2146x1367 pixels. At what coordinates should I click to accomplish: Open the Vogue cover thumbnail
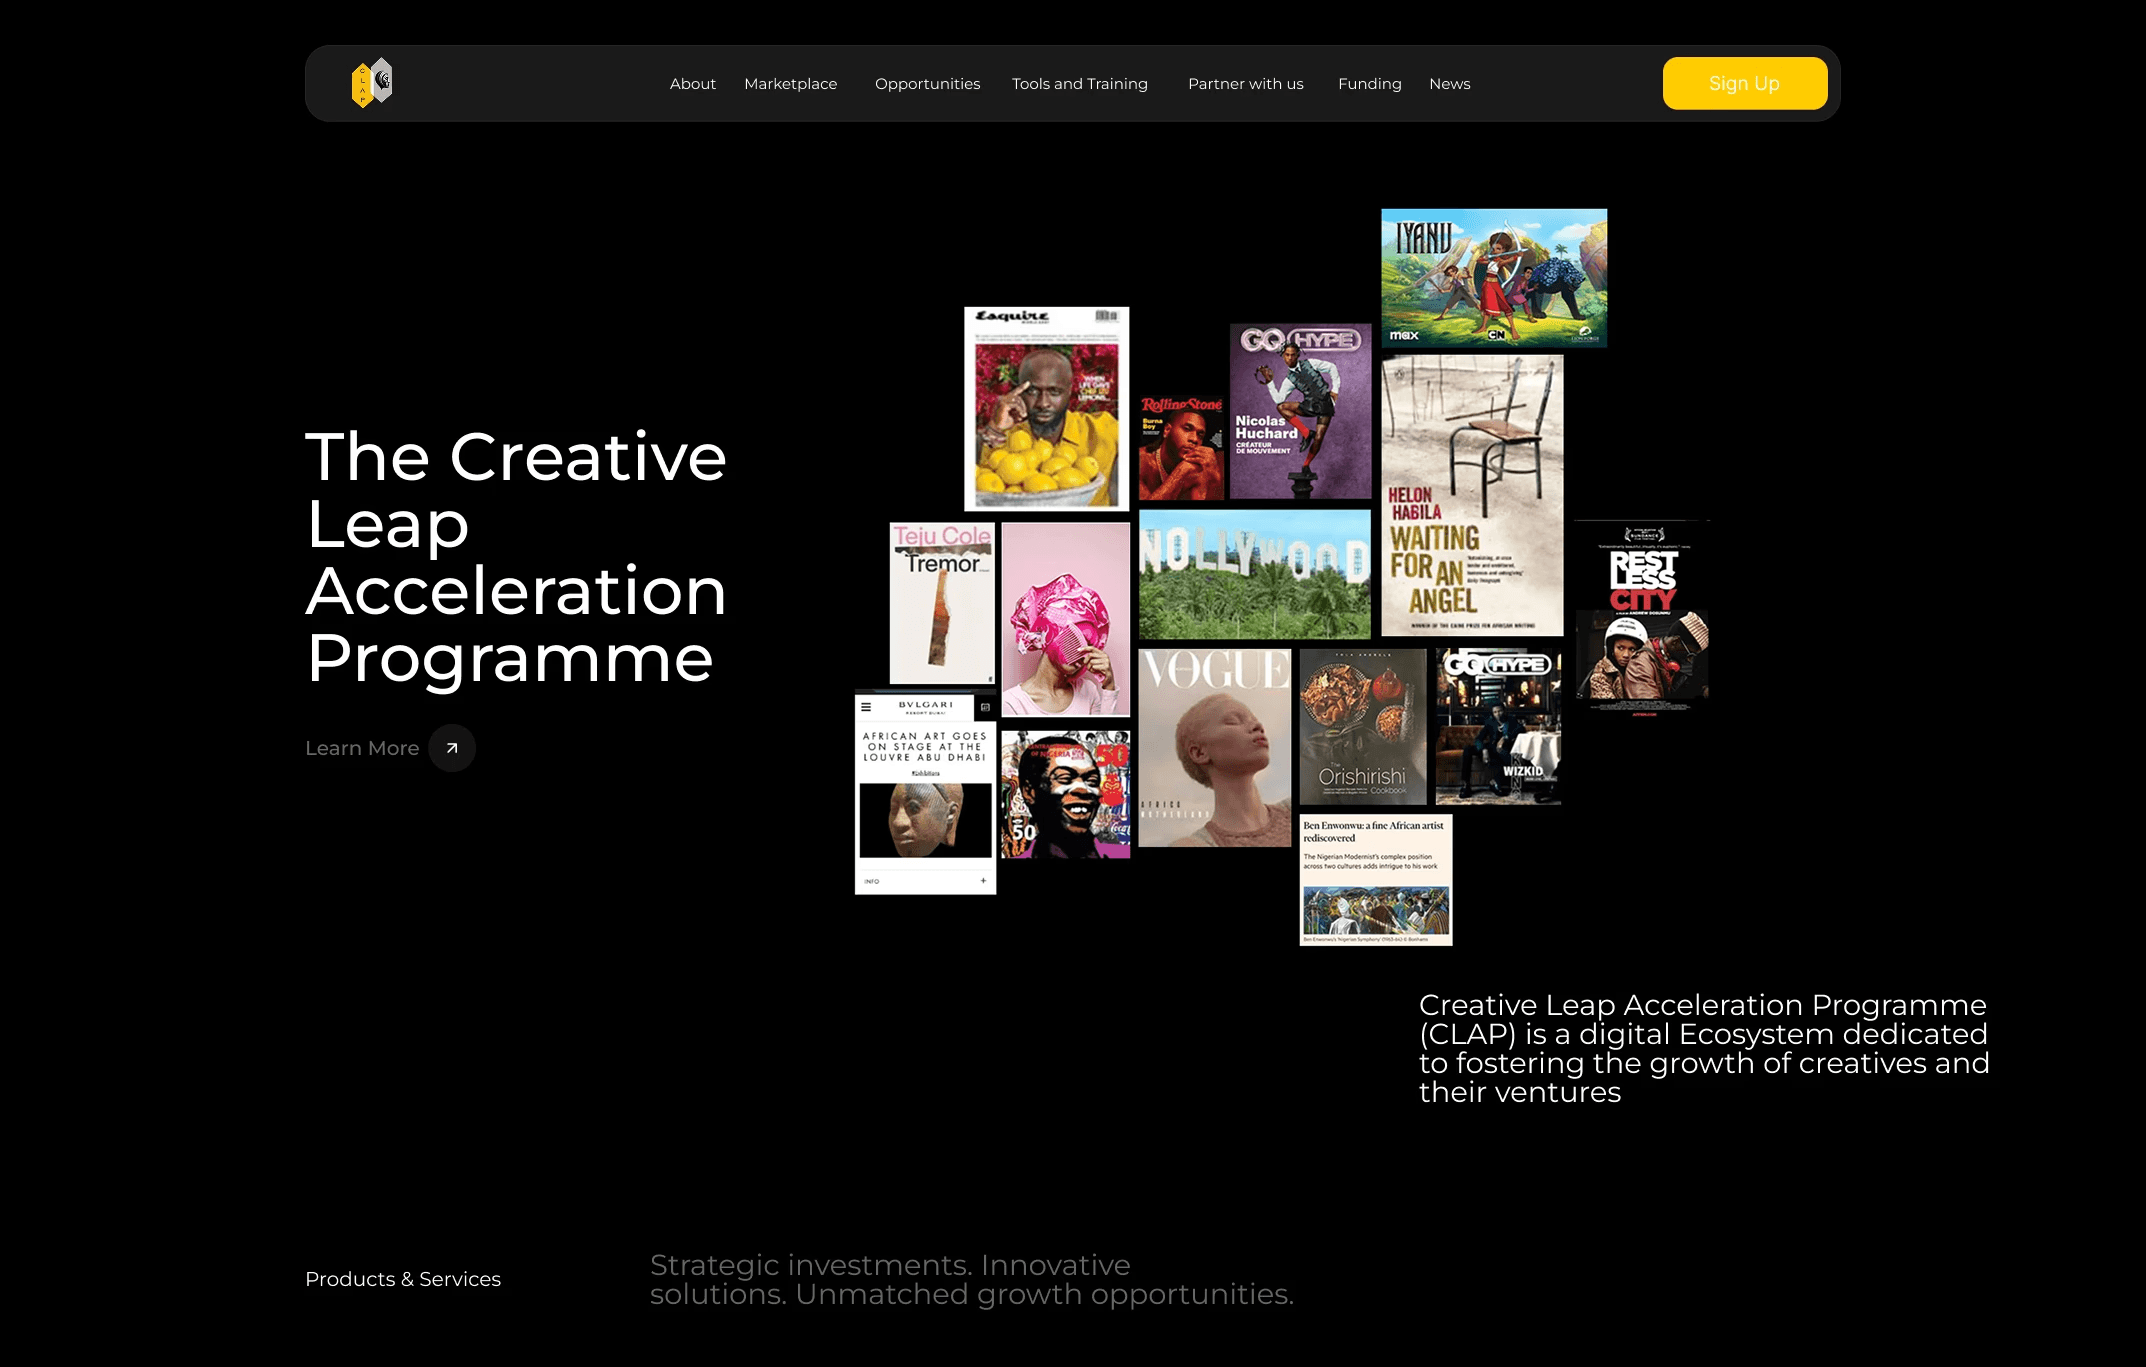(x=1214, y=747)
